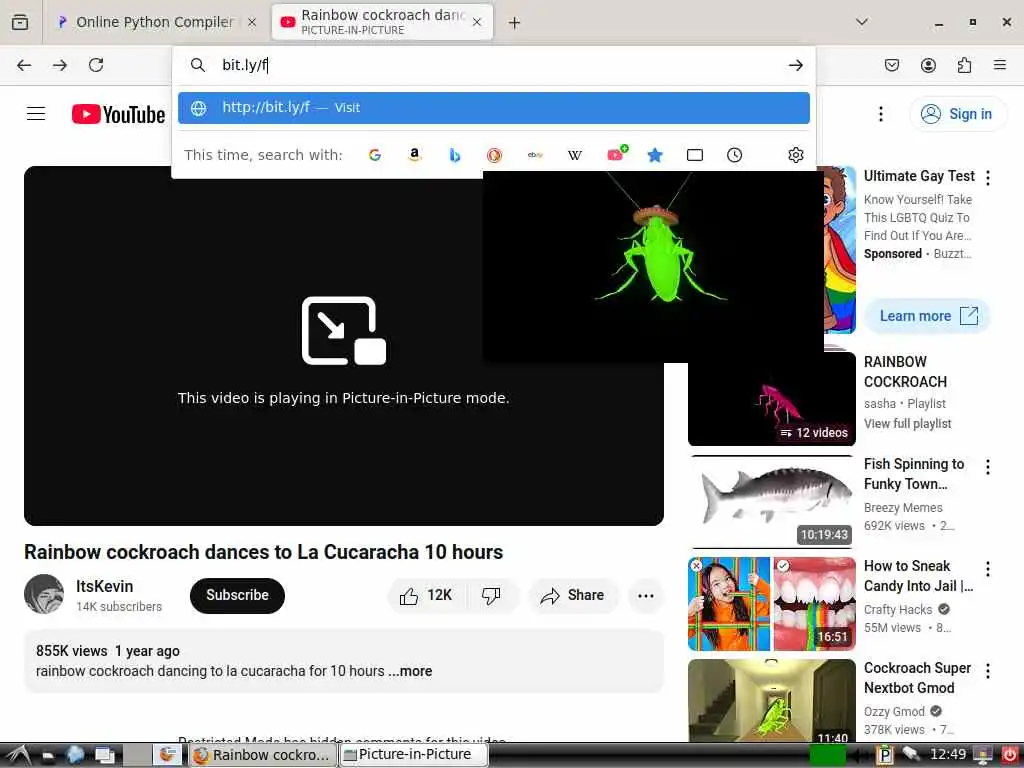1024x768 pixels.
Task: Open Firefox account icon
Action: [928, 65]
